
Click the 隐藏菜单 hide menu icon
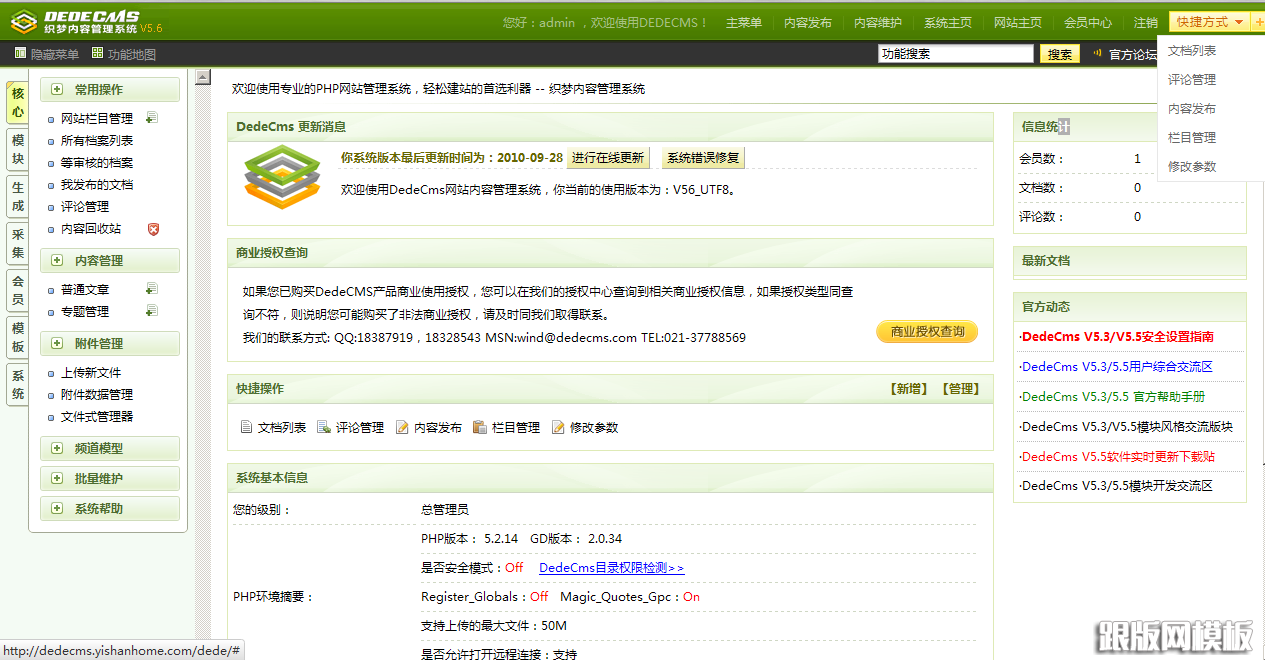point(20,54)
